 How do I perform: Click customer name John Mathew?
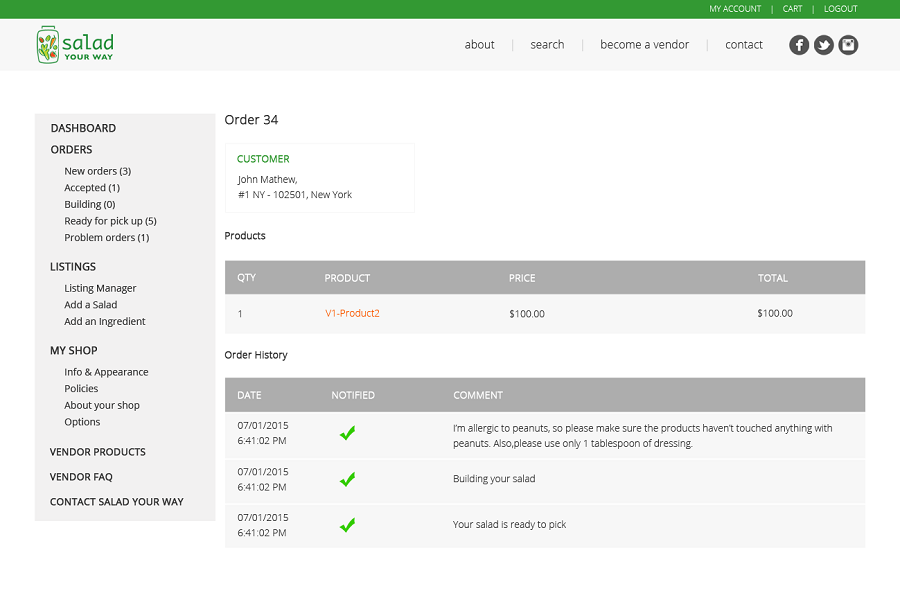[267, 180]
